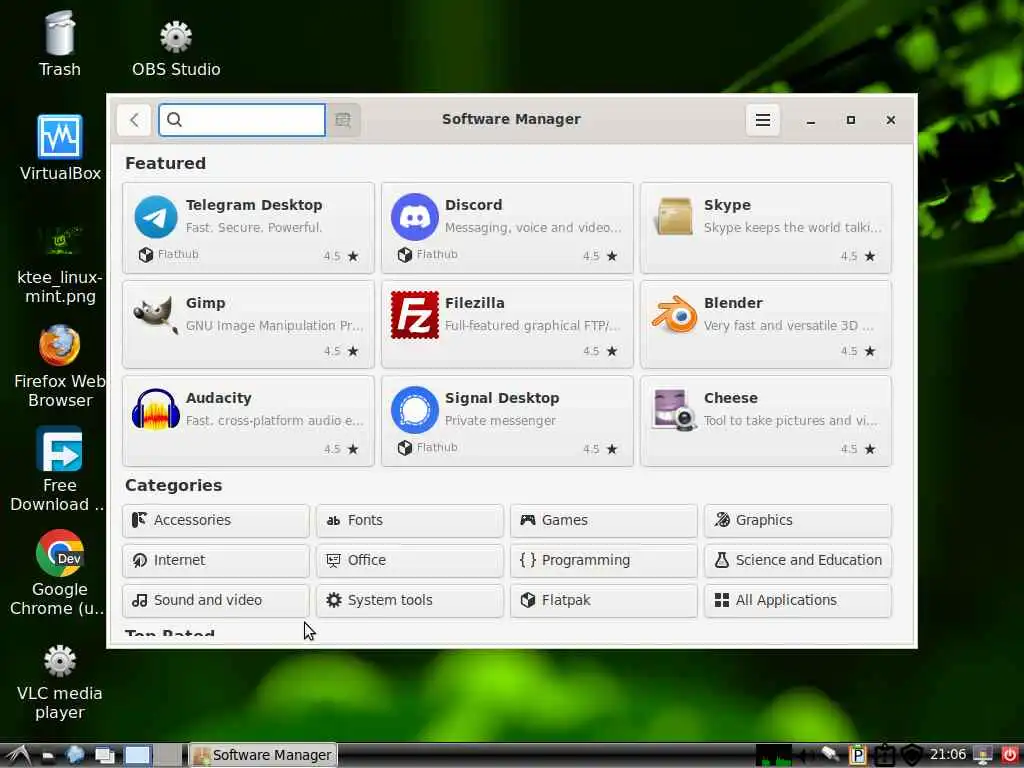The width and height of the screenshot is (1024, 768).
Task: Open the Internet category
Action: pyautogui.click(x=216, y=560)
